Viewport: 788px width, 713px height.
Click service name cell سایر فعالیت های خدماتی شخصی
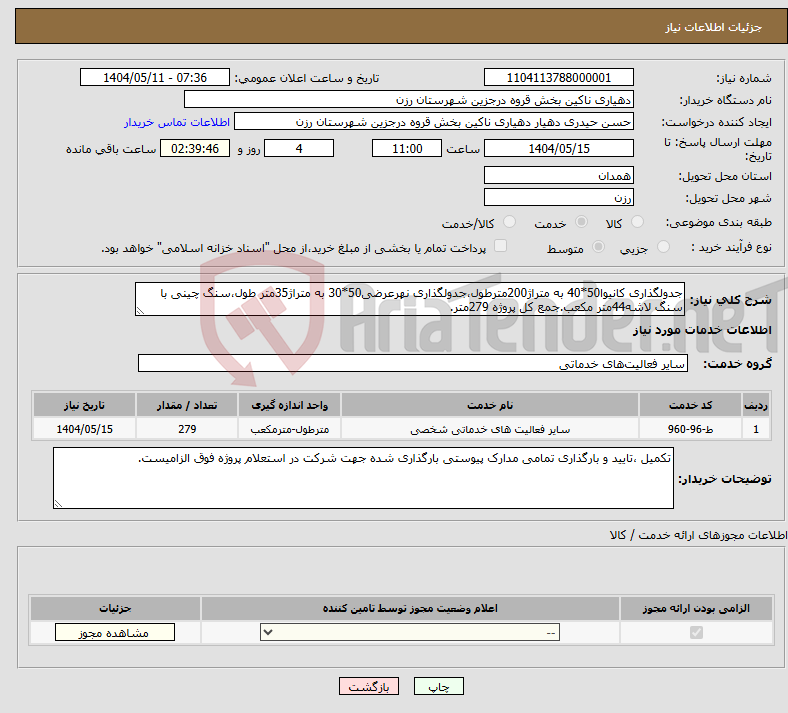click(x=489, y=429)
